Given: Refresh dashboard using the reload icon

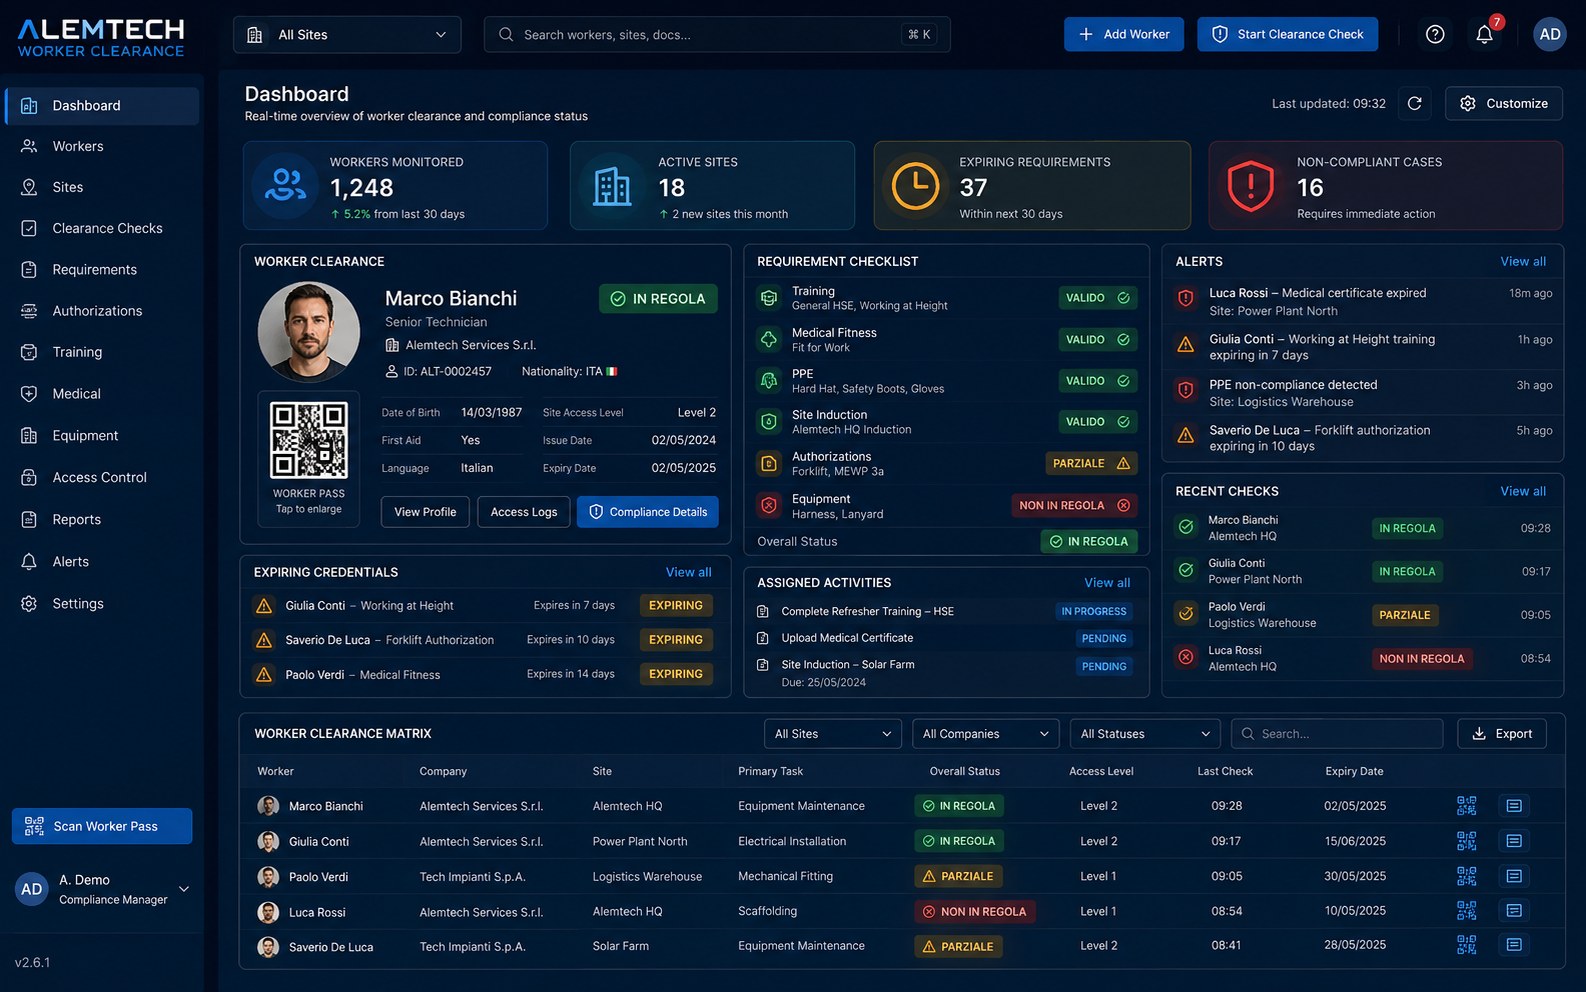Looking at the screenshot, I should [1415, 103].
